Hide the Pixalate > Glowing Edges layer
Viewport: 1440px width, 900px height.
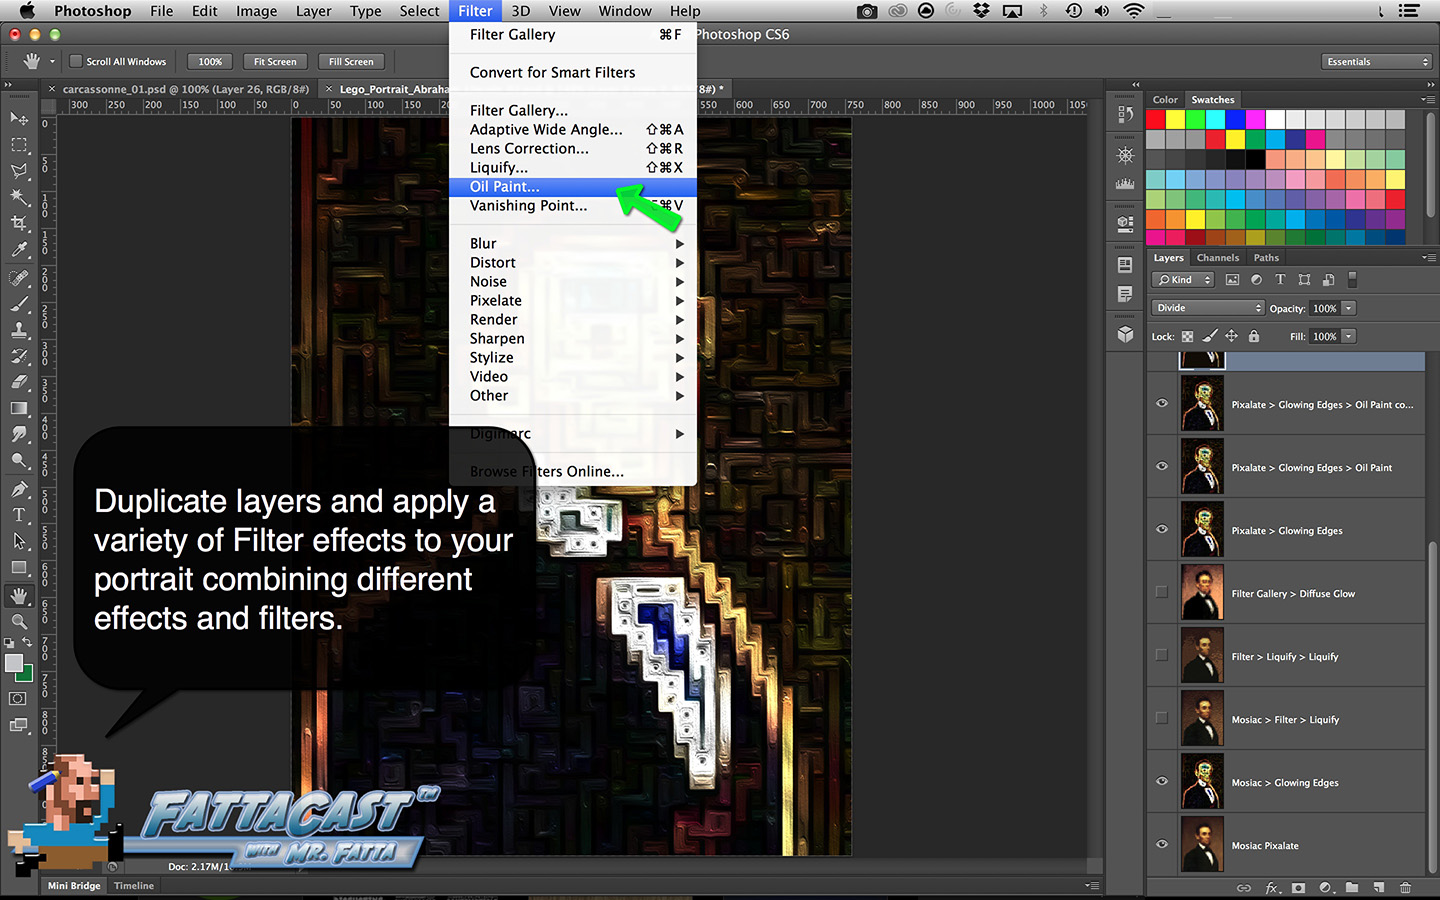click(1162, 530)
